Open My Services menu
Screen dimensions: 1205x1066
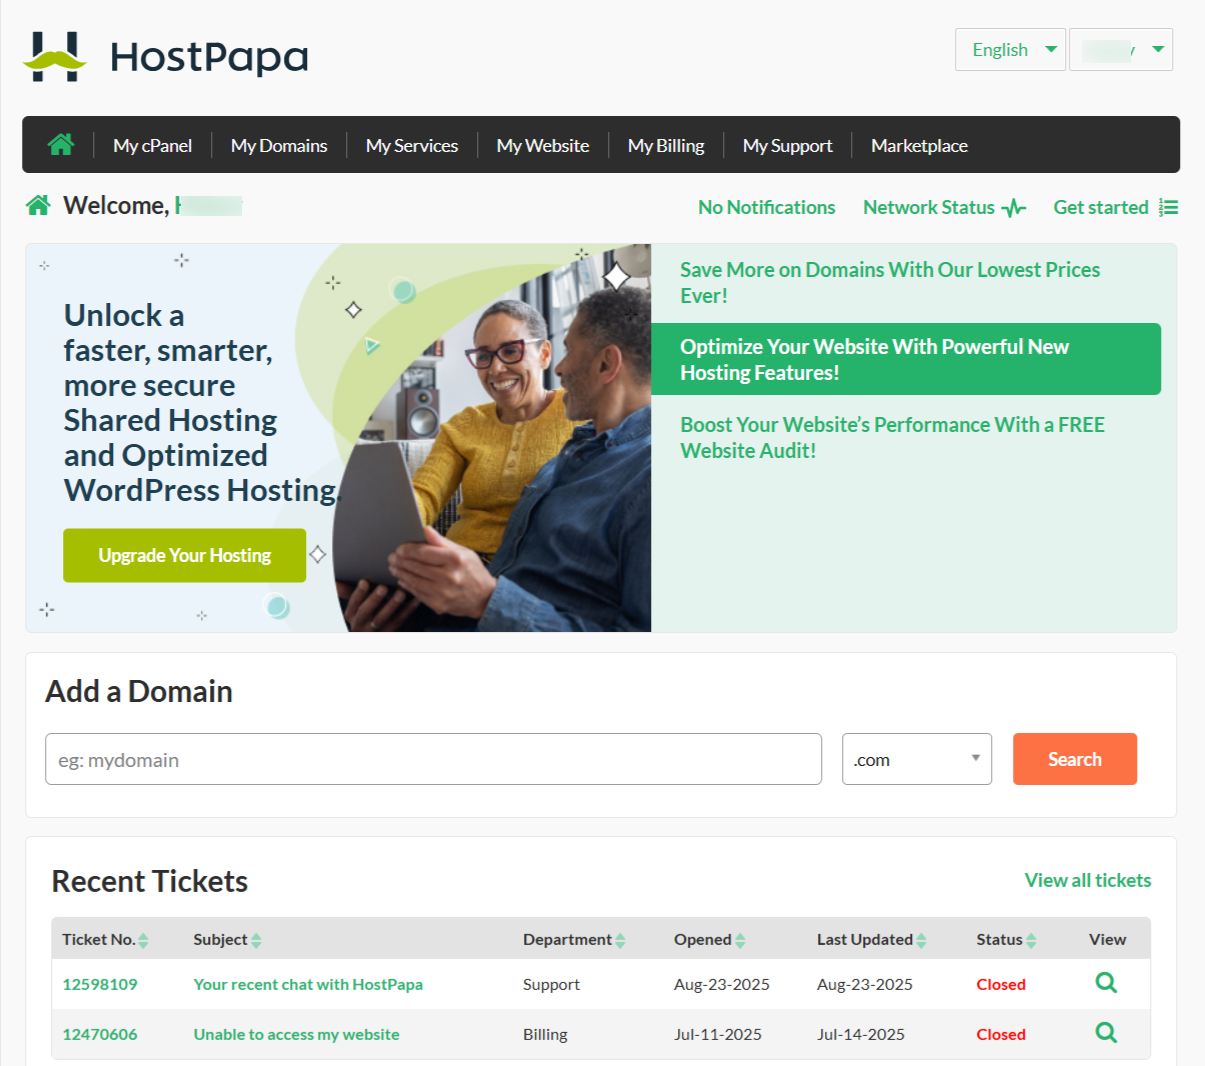(412, 145)
